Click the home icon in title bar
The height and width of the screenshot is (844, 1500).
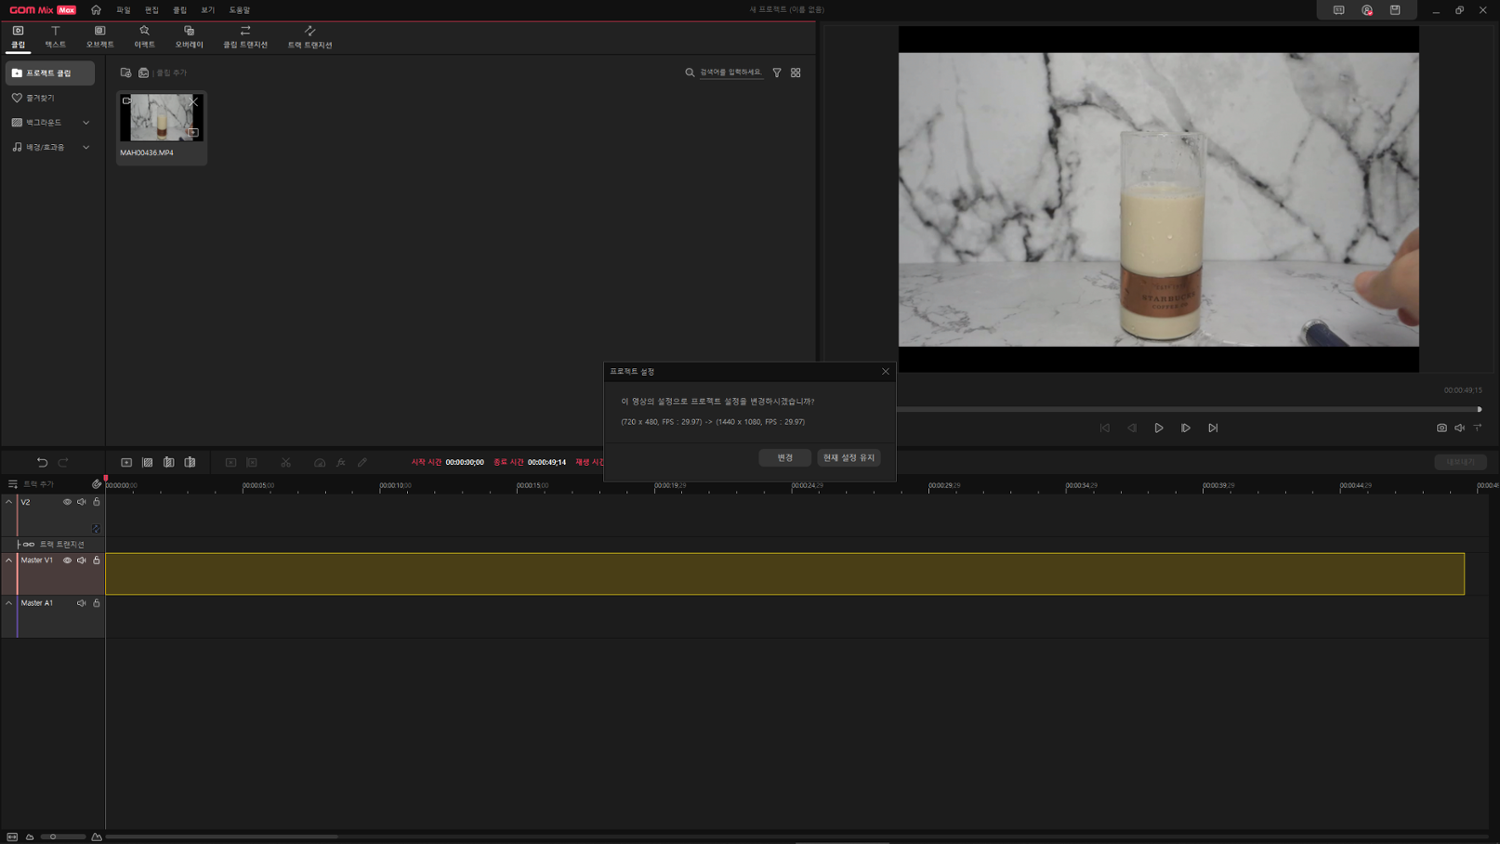click(96, 10)
